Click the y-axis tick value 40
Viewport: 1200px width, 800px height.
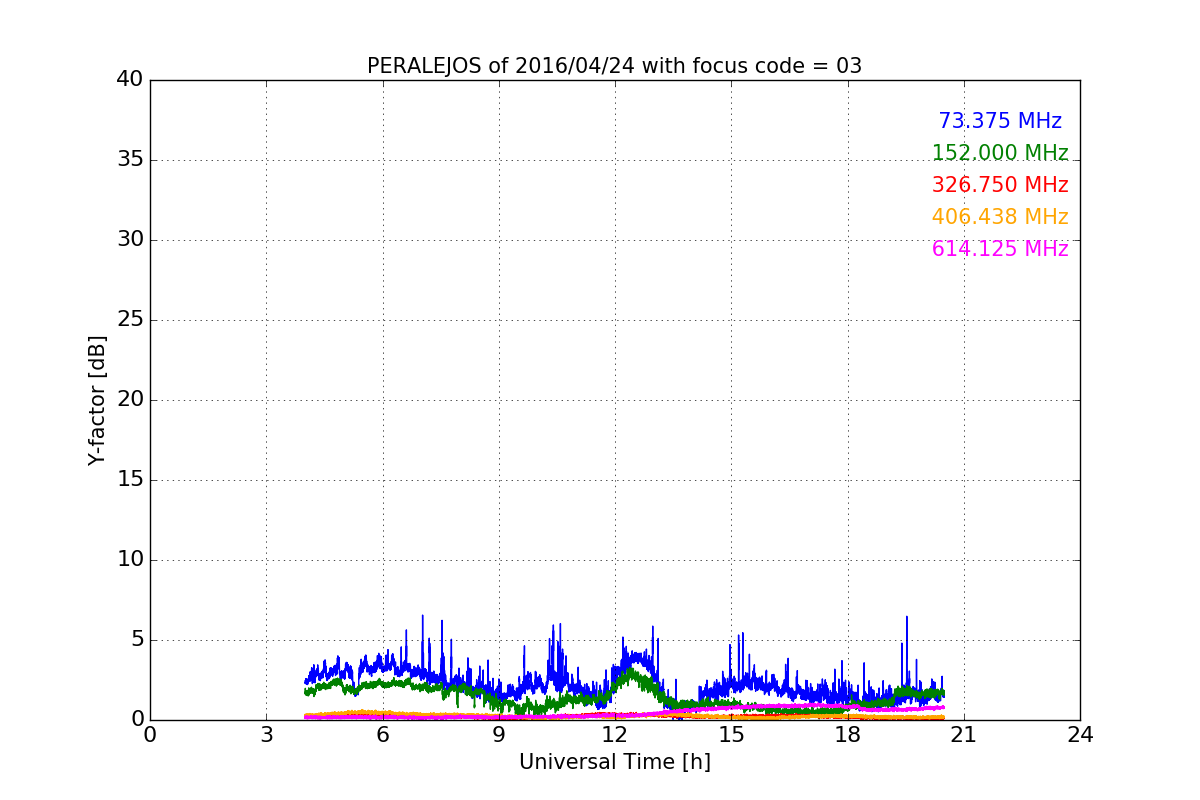[130, 79]
